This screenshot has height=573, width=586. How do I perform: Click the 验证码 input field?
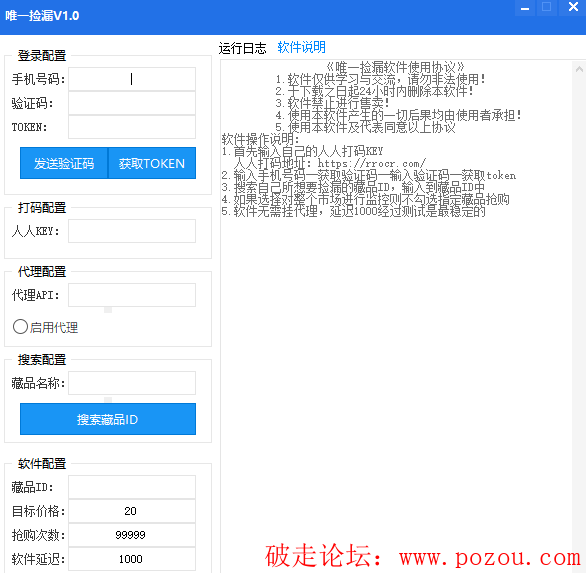coord(132,103)
